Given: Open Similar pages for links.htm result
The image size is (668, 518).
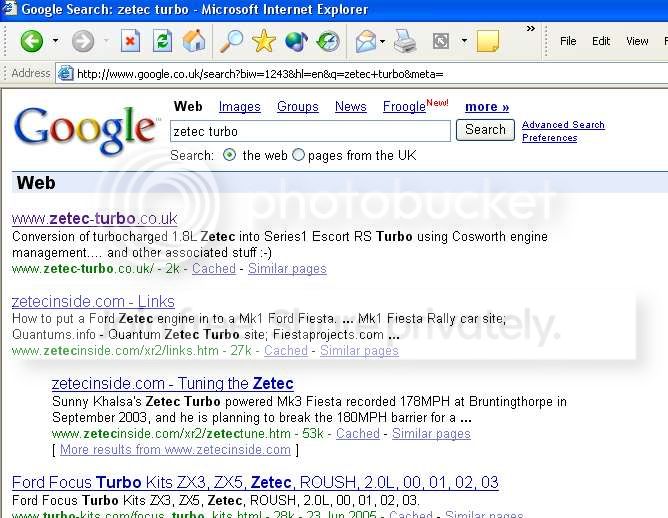Looking at the screenshot, I should [359, 351].
